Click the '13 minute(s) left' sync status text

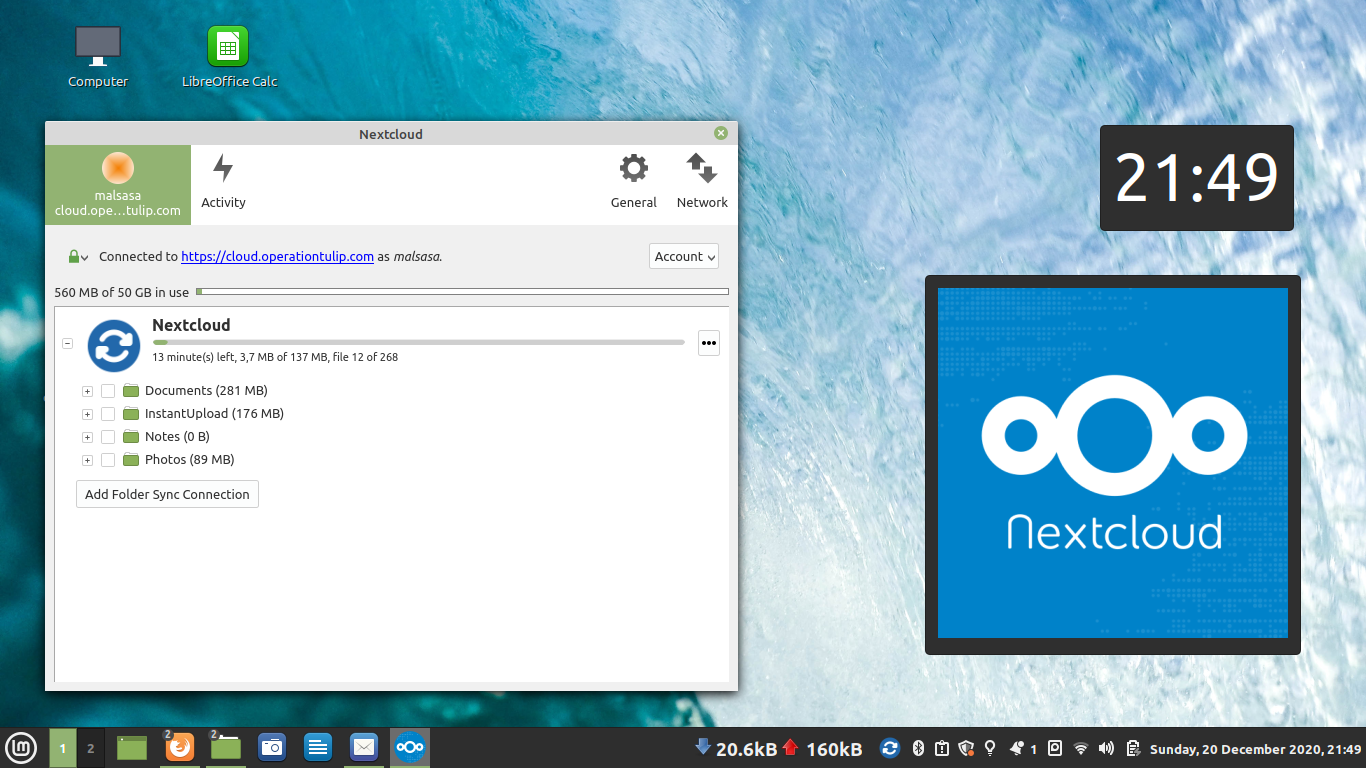(x=275, y=357)
